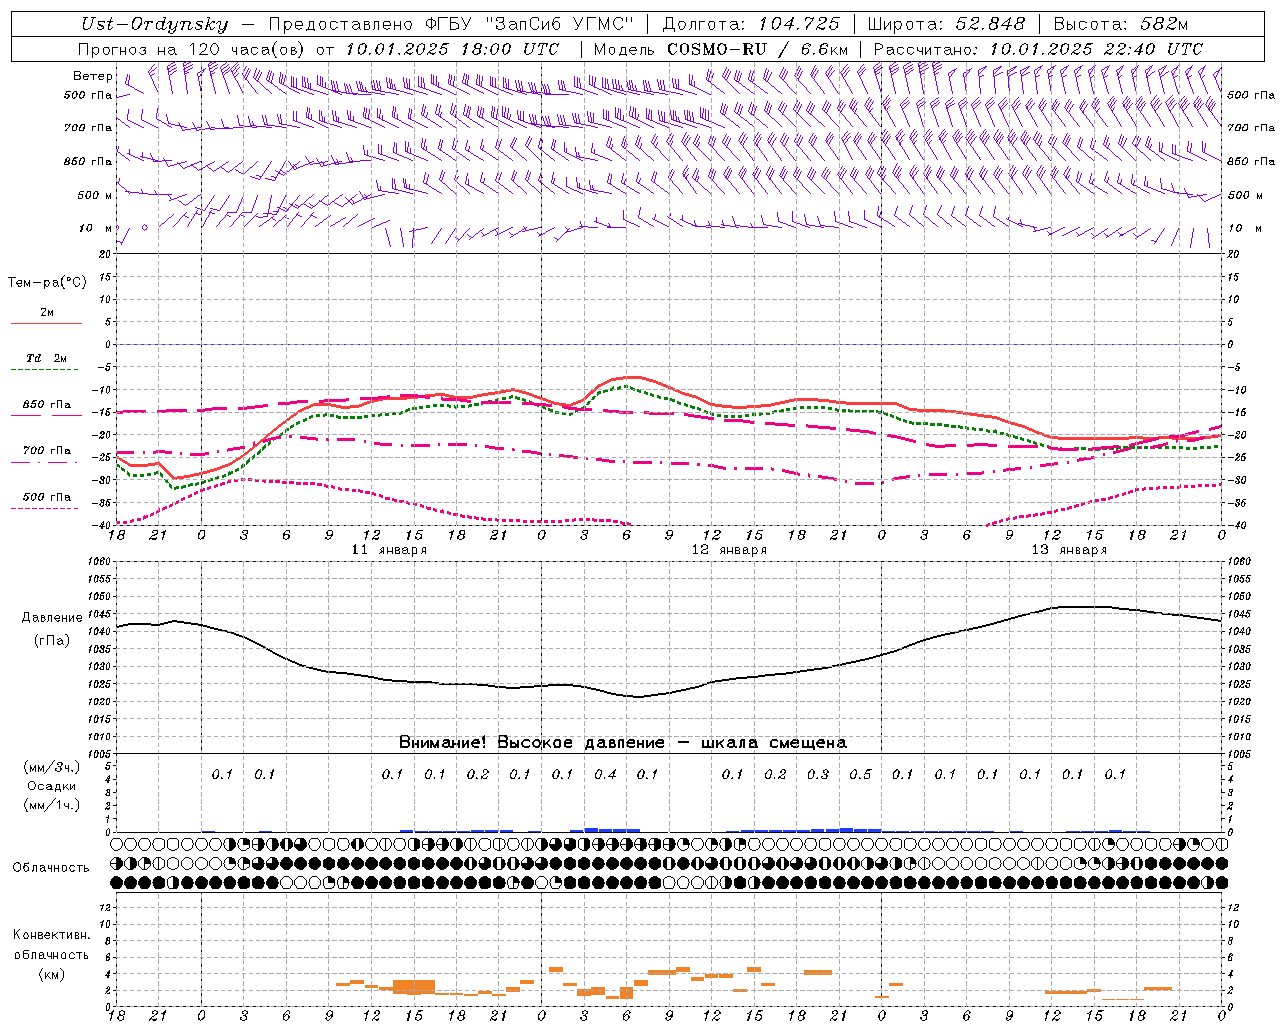Click the 500 гПа temperature legend entry
Image resolution: width=1280 pixels, height=1024 pixels.
[47, 497]
